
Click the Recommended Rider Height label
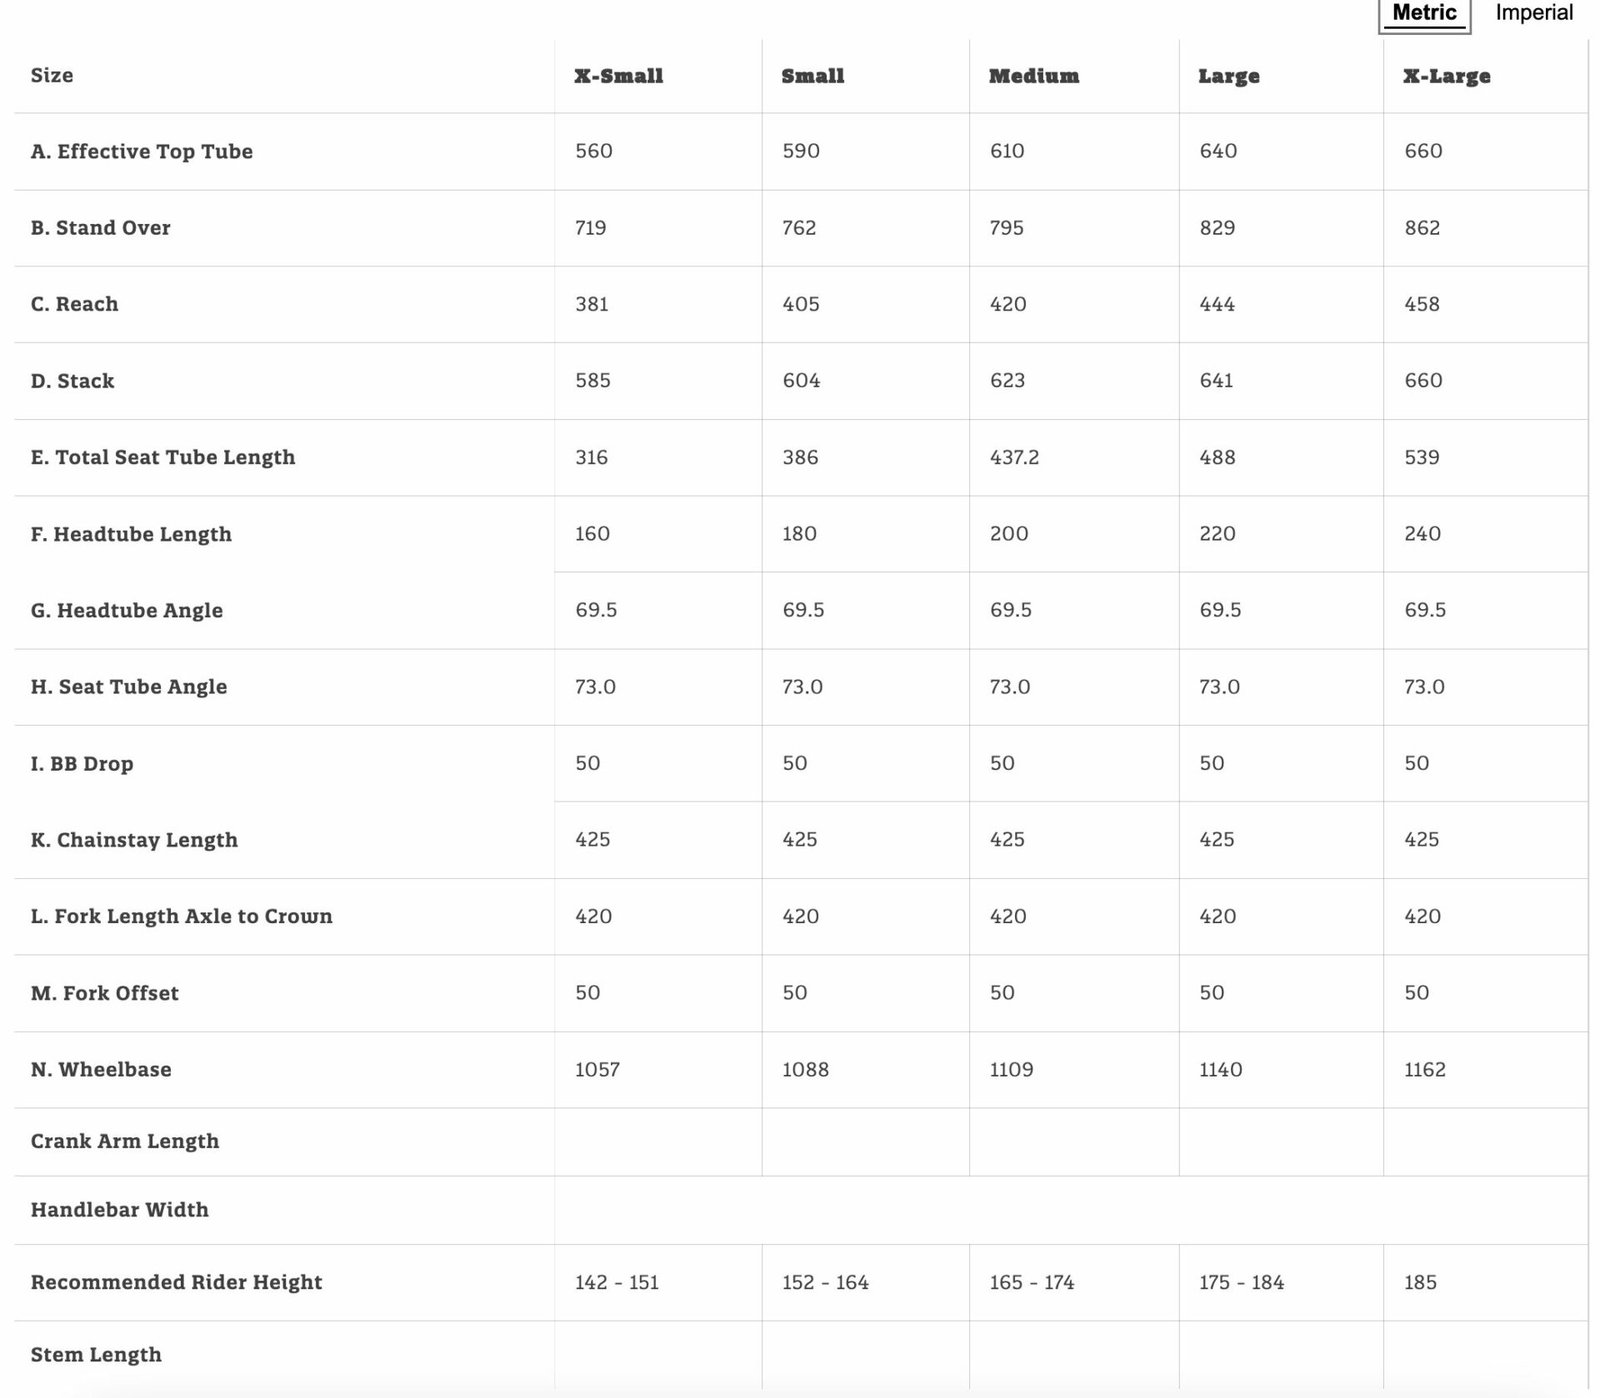[x=176, y=1282]
